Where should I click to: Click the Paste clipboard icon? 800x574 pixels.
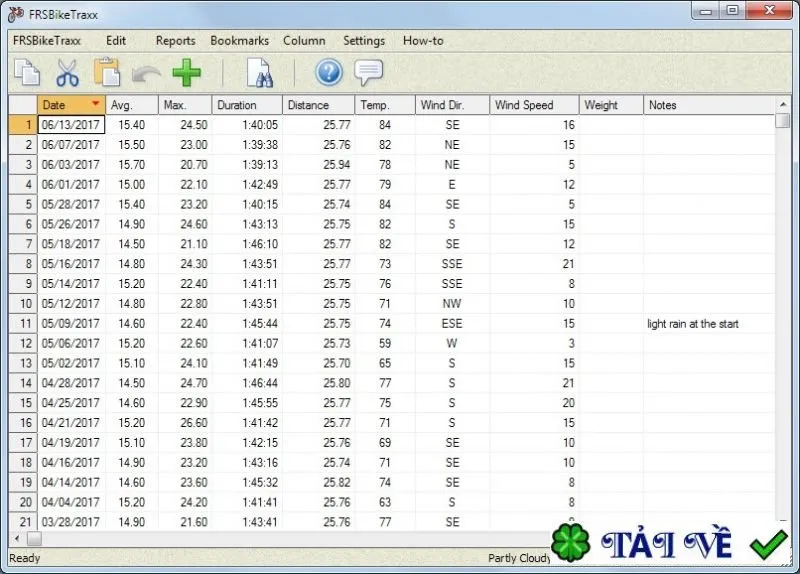click(107, 72)
